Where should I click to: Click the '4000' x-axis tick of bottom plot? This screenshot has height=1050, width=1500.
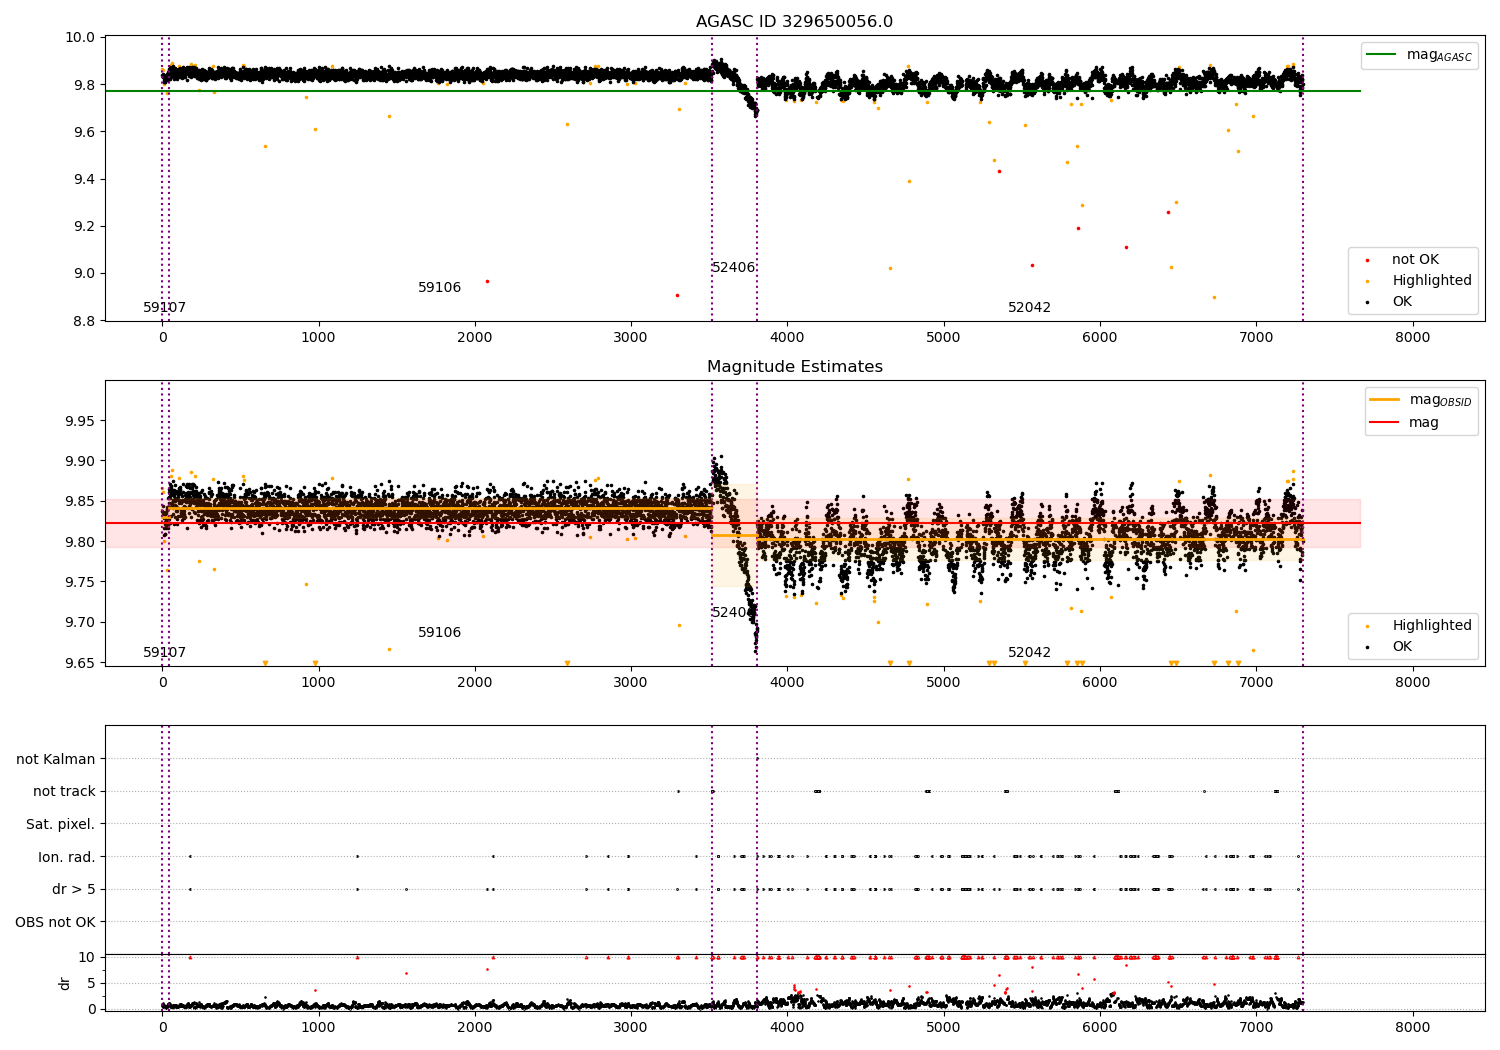pos(787,1028)
